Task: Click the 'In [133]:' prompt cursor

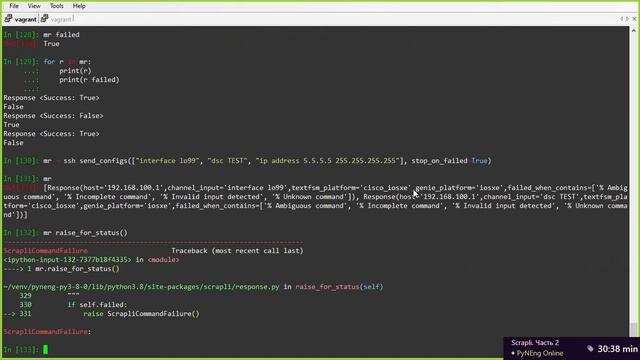Action: 46,349
